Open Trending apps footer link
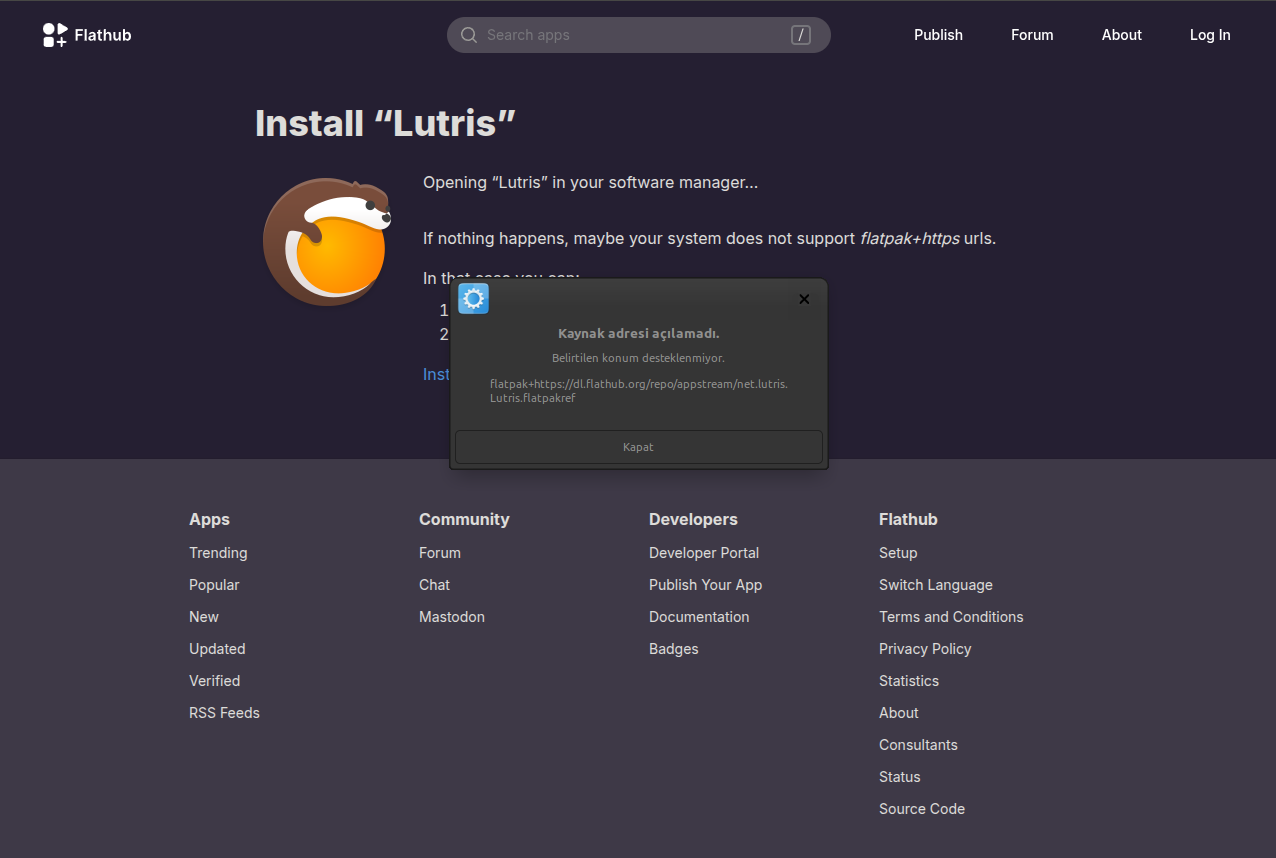1276x858 pixels. (x=218, y=553)
